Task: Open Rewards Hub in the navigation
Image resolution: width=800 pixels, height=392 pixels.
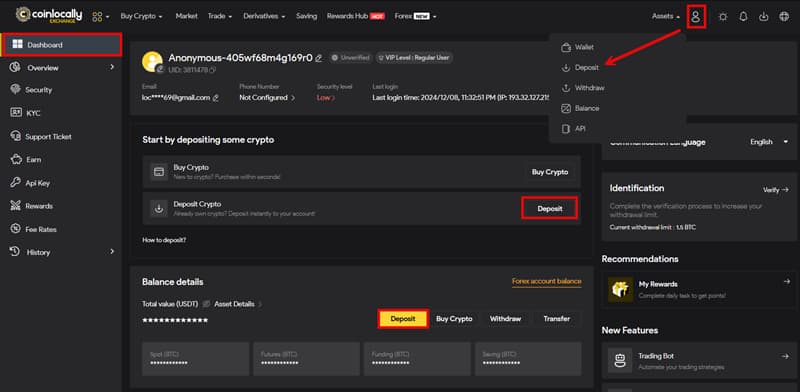Action: (x=356, y=16)
